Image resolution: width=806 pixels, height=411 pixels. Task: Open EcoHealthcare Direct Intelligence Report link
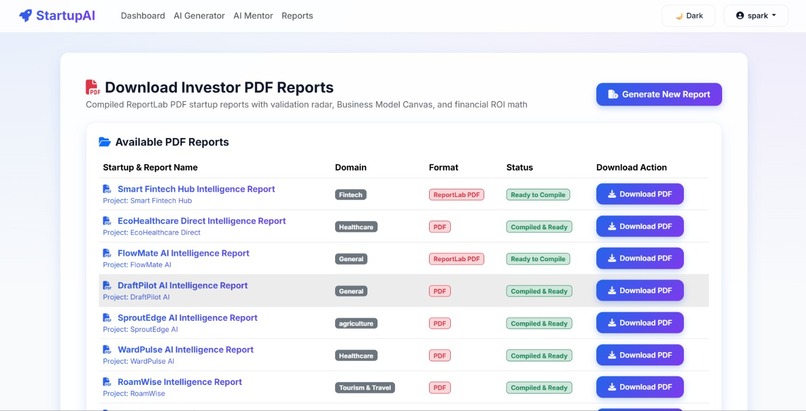(202, 221)
